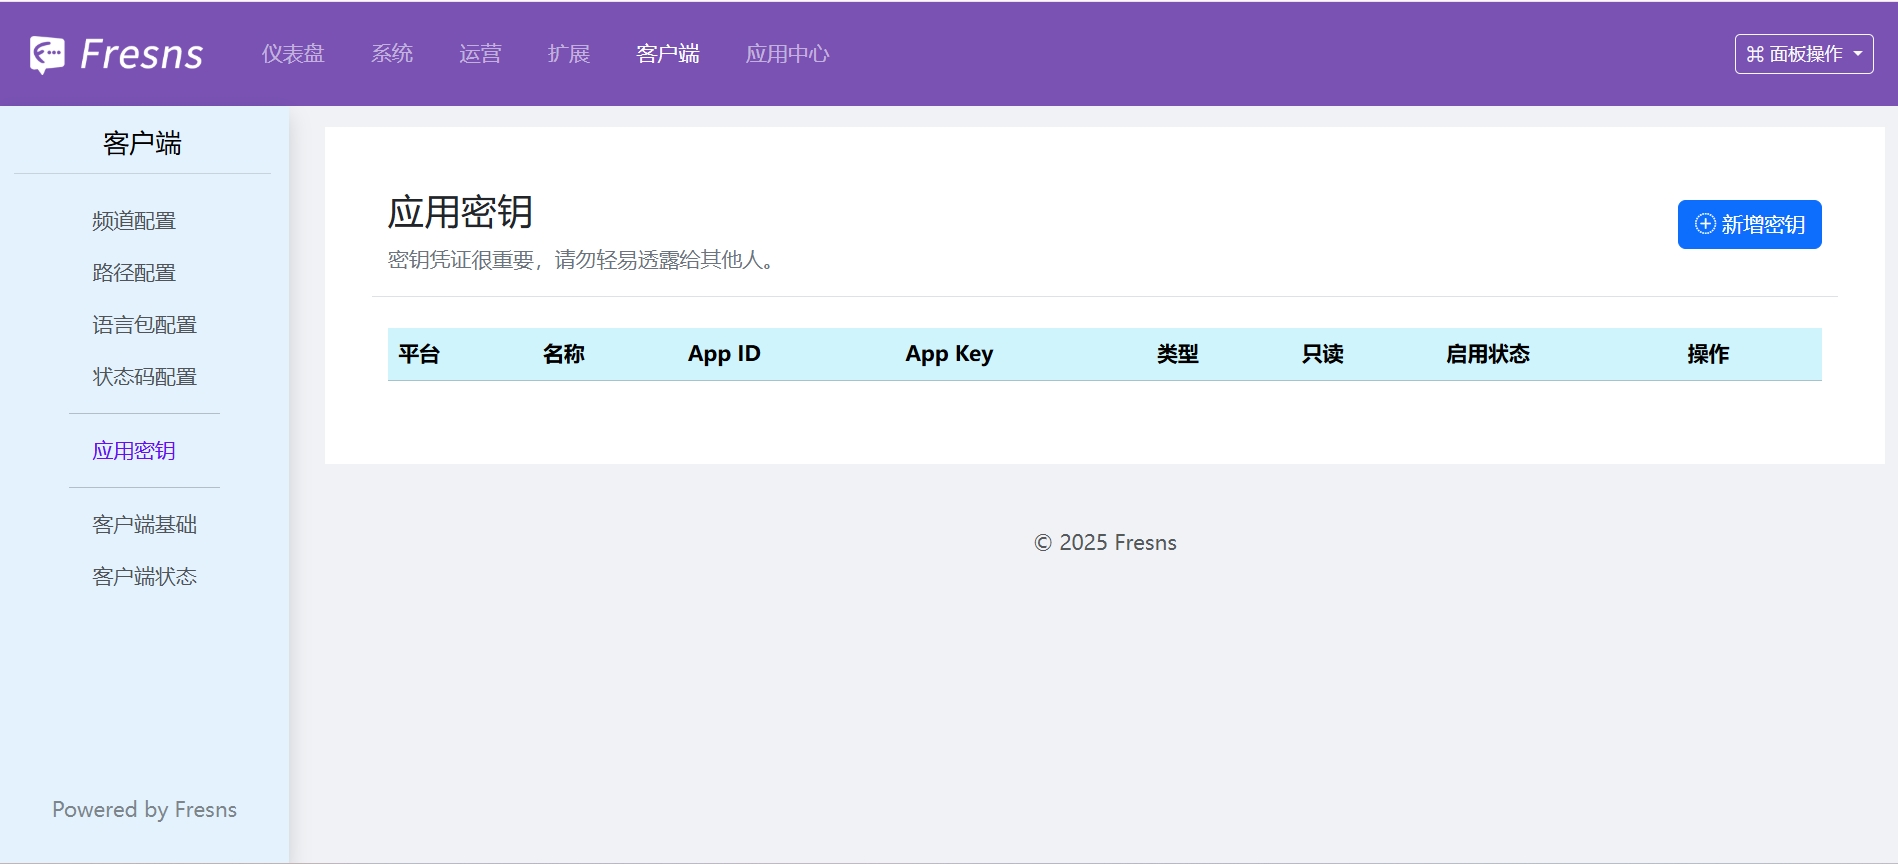Open the 运营 navigation item
The width and height of the screenshot is (1898, 864).
[480, 54]
